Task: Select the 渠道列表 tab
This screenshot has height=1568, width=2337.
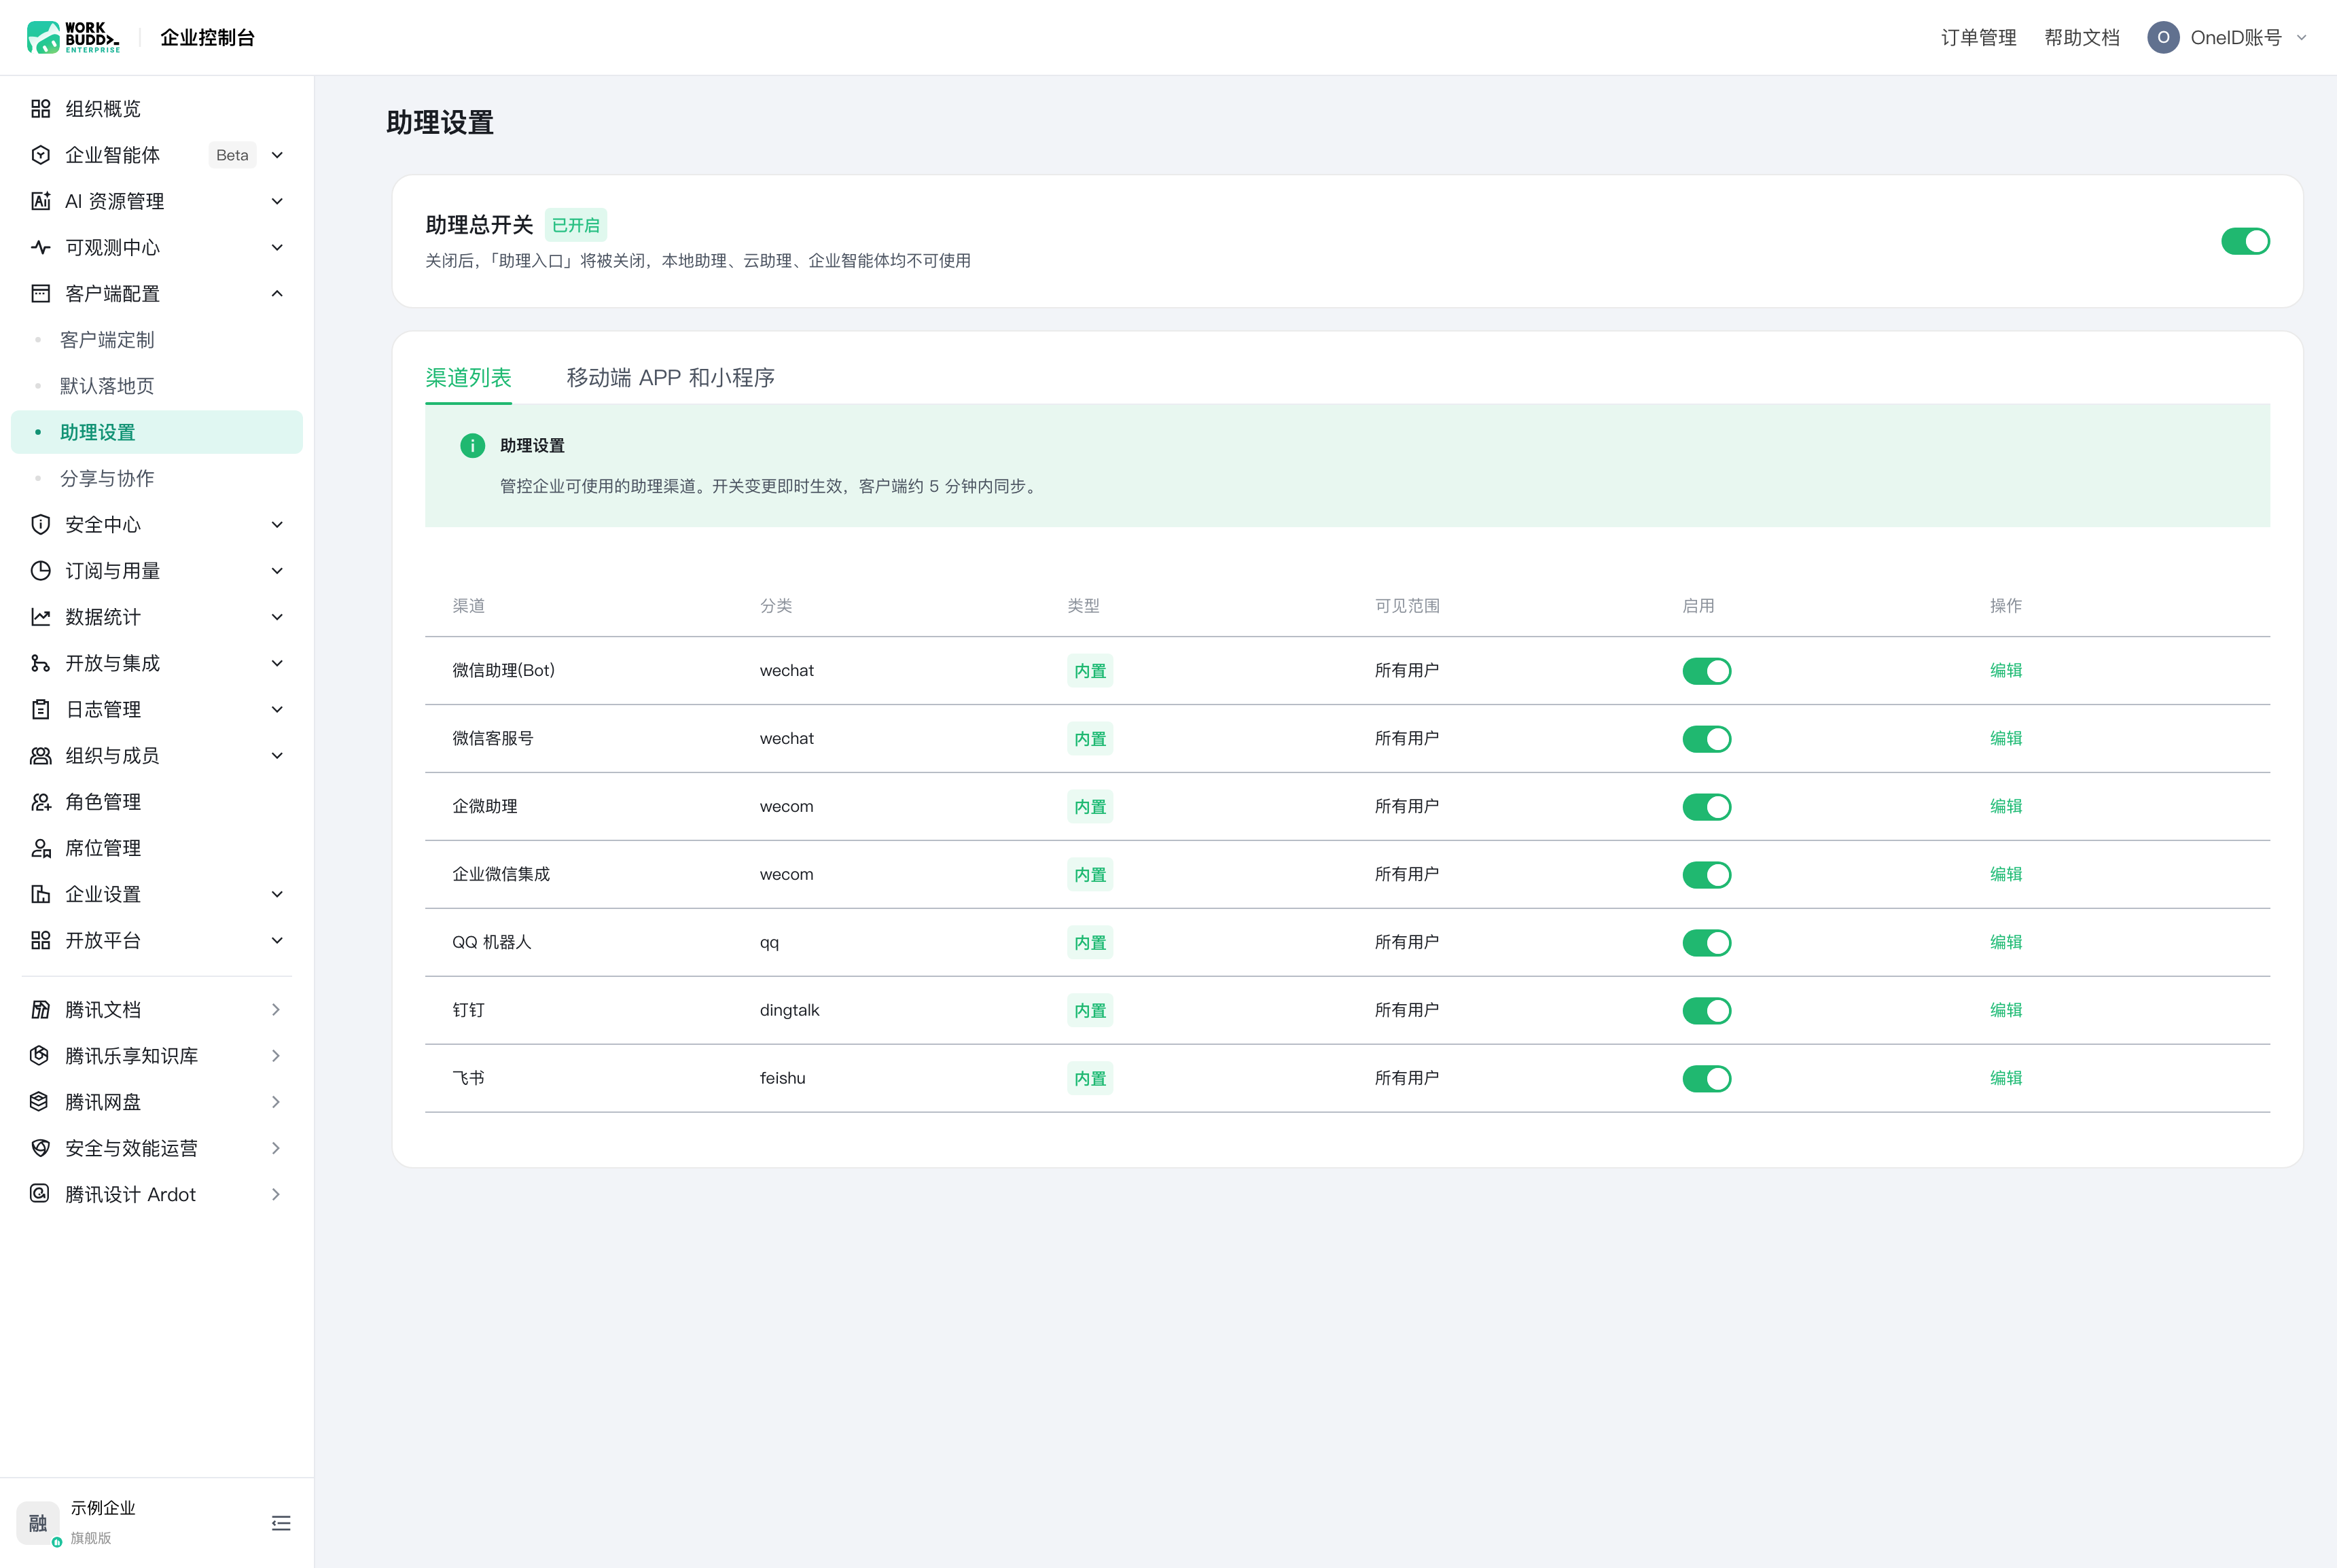Action: pos(468,377)
